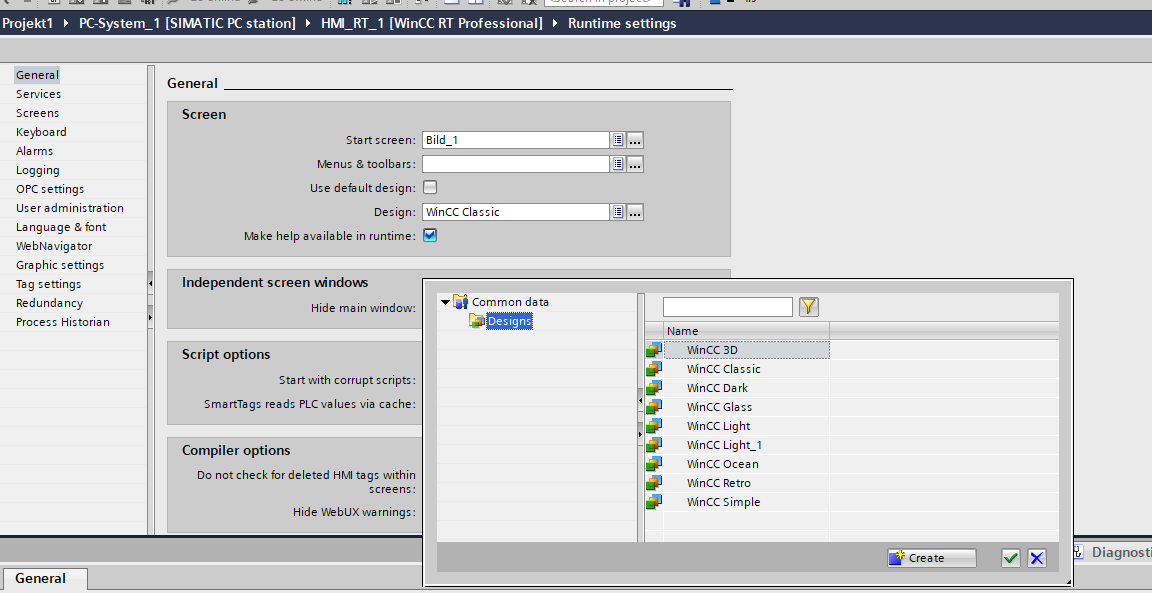This screenshot has width=1152, height=593.
Task: Open the Start screen object list icon
Action: [x=618, y=140]
